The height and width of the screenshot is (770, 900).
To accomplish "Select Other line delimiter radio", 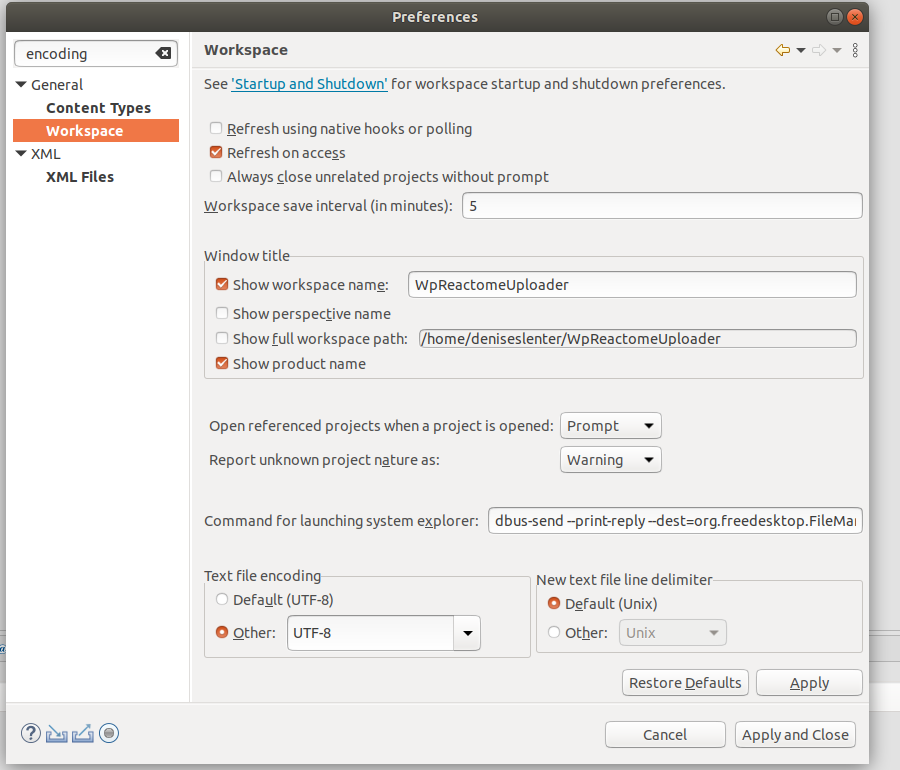I will point(554,632).
